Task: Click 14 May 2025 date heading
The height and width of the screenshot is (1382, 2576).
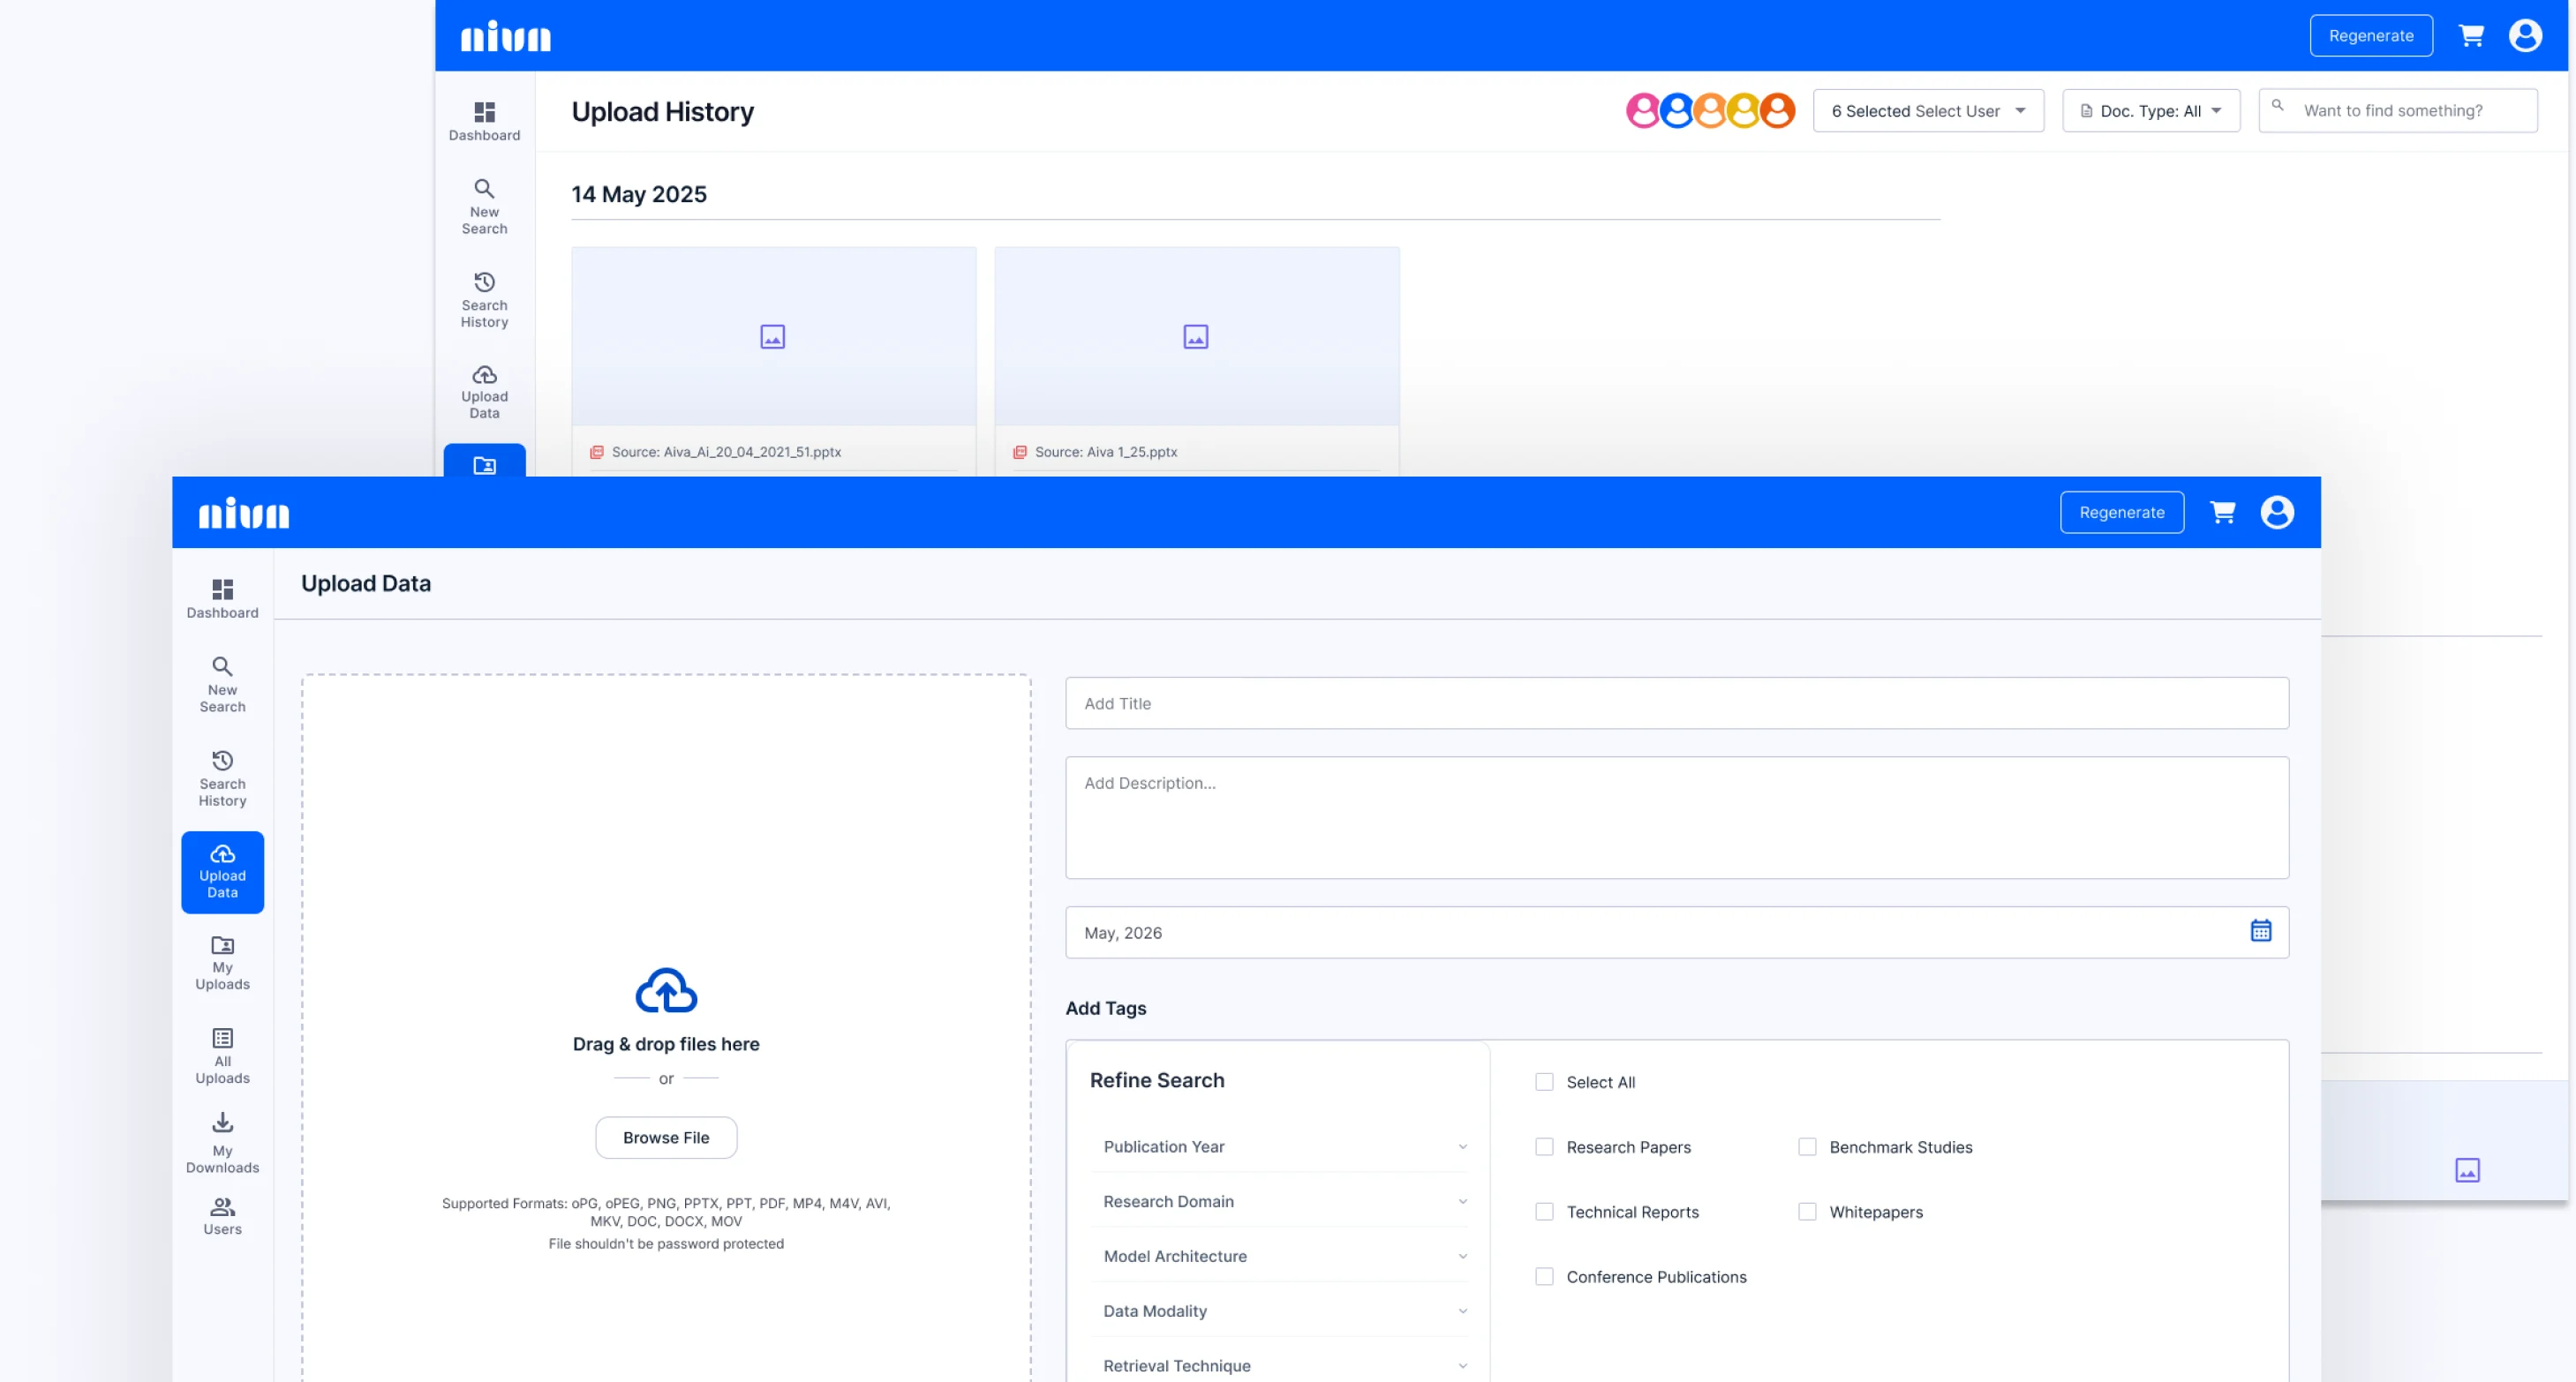Action: click(x=639, y=194)
